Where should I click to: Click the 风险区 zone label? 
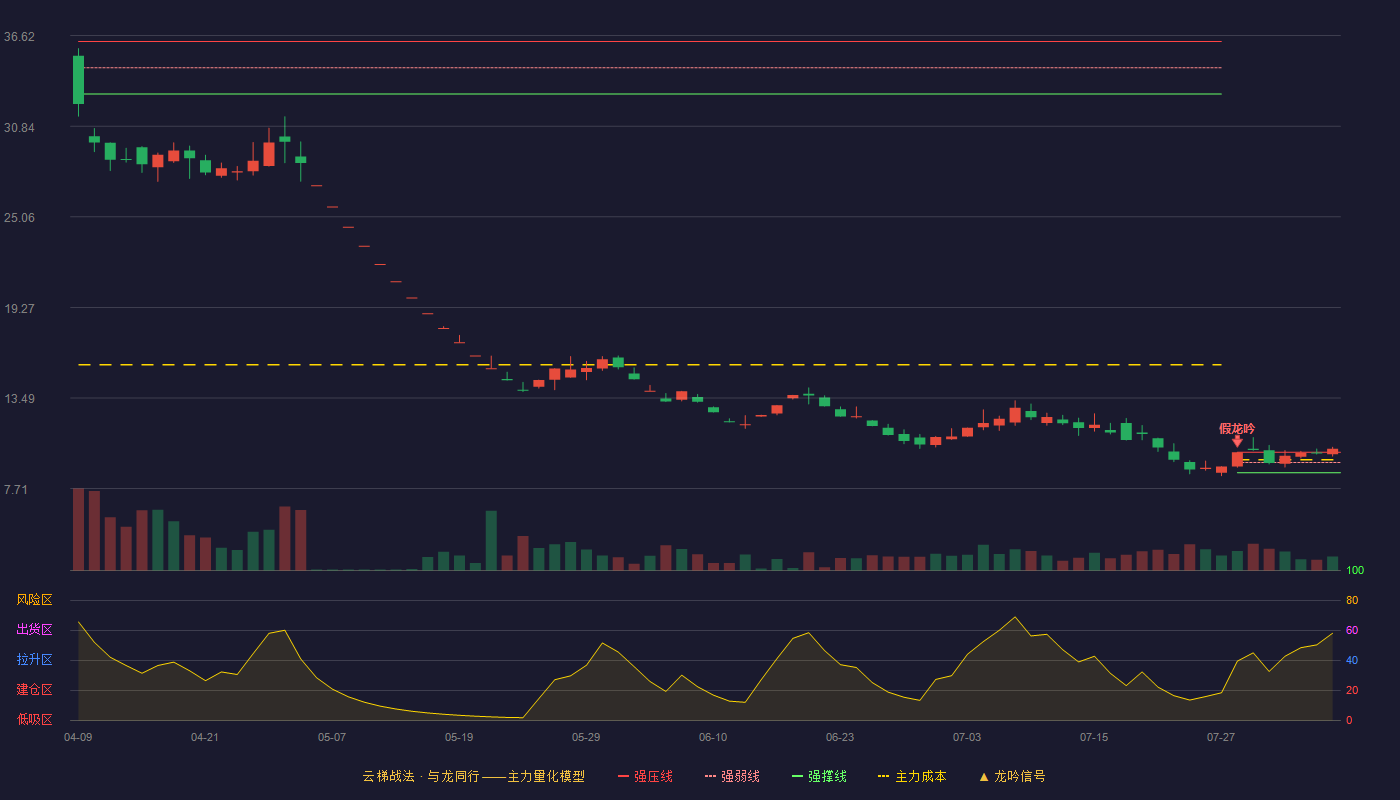pyautogui.click(x=34, y=600)
